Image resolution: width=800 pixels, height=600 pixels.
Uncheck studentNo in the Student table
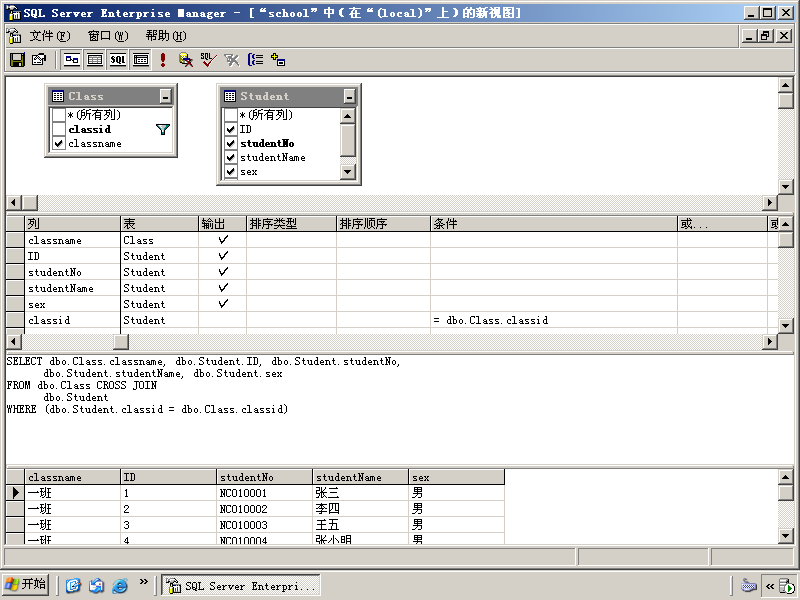[x=231, y=143]
